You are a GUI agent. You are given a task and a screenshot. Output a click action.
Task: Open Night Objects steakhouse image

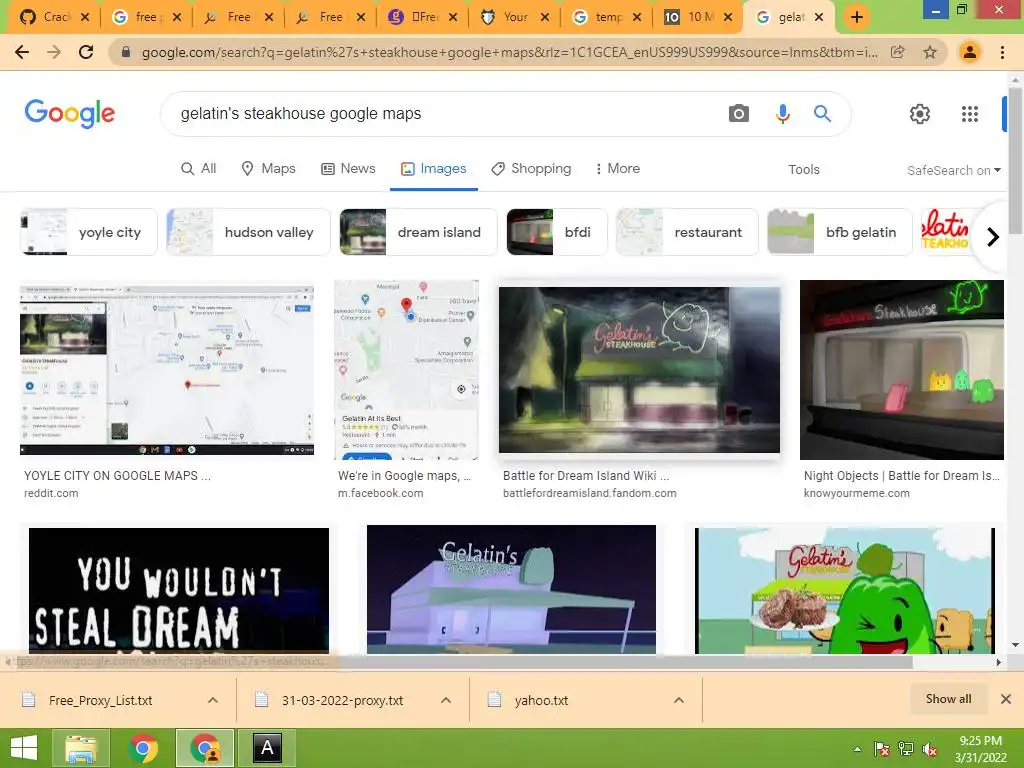click(902, 370)
